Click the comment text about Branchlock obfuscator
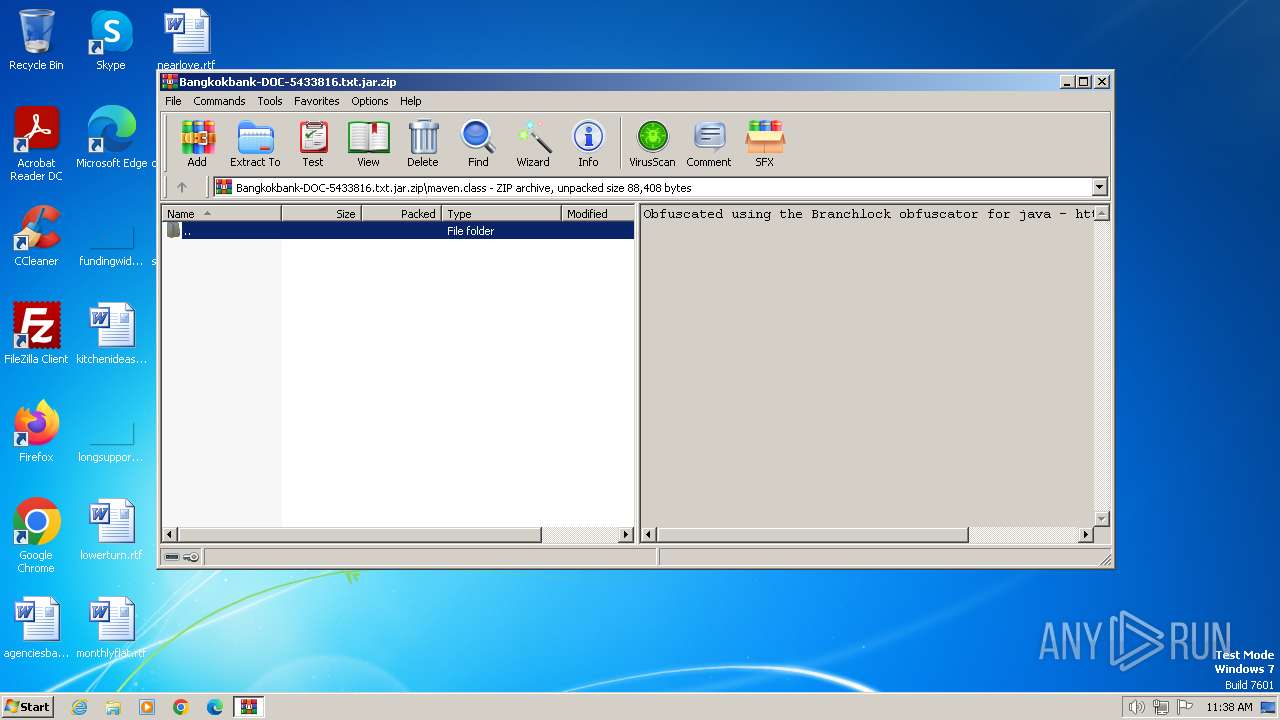Image resolution: width=1280 pixels, height=720 pixels. click(868, 214)
